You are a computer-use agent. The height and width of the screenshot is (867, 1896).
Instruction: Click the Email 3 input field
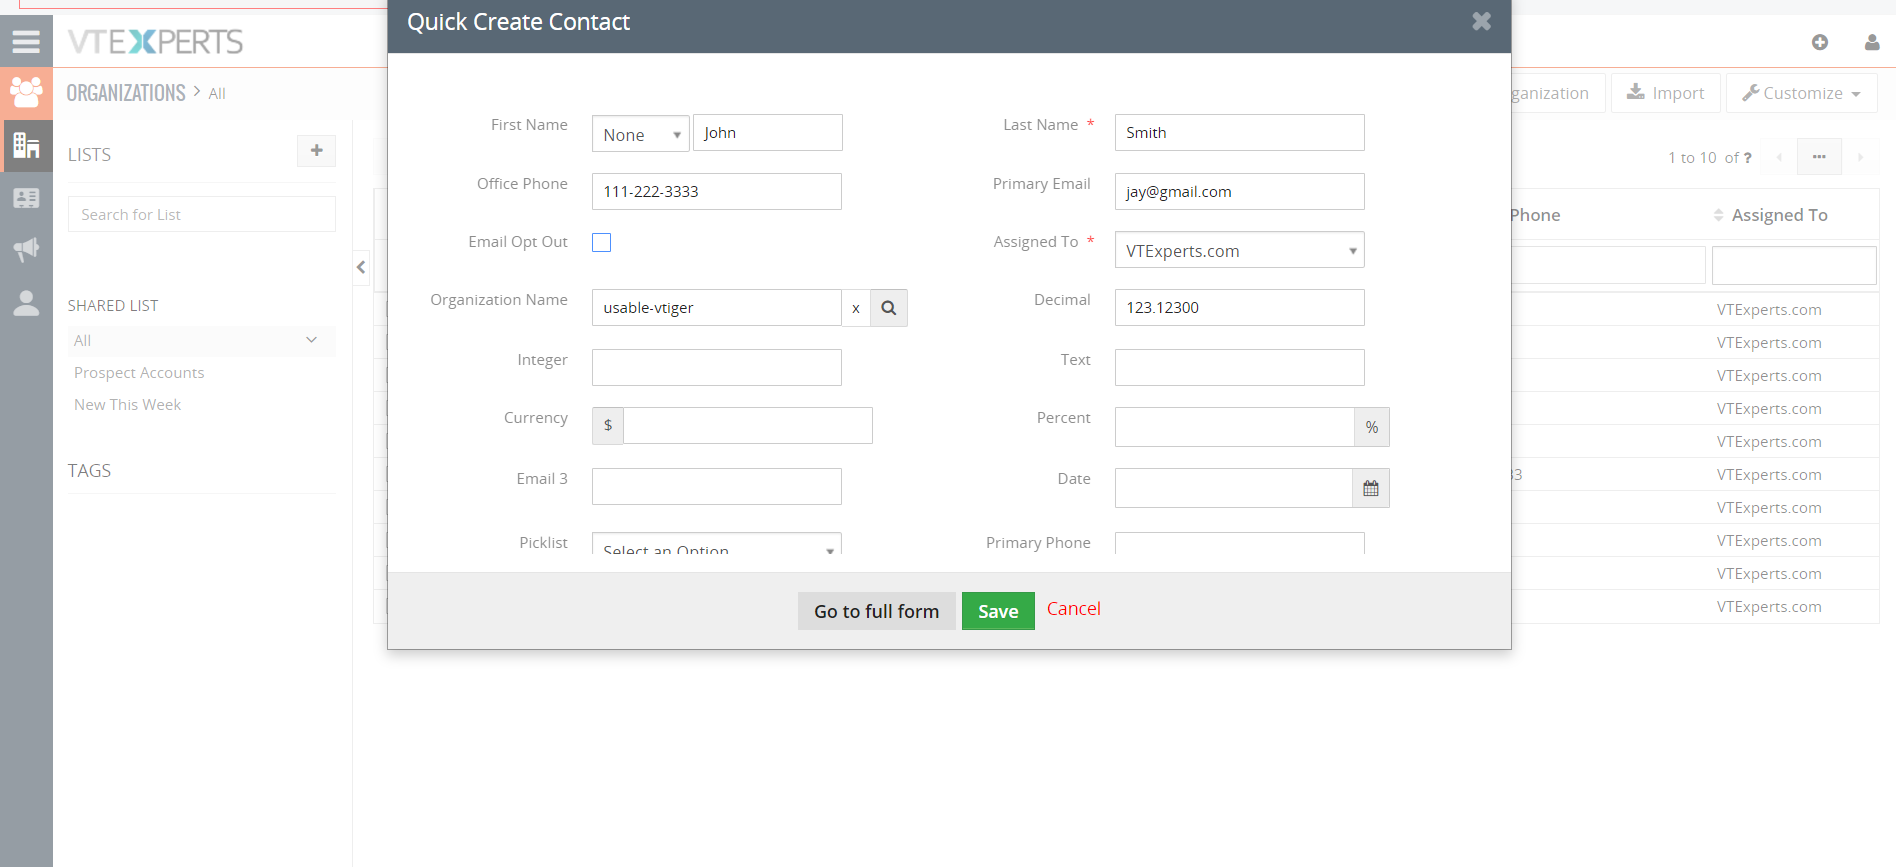(717, 487)
